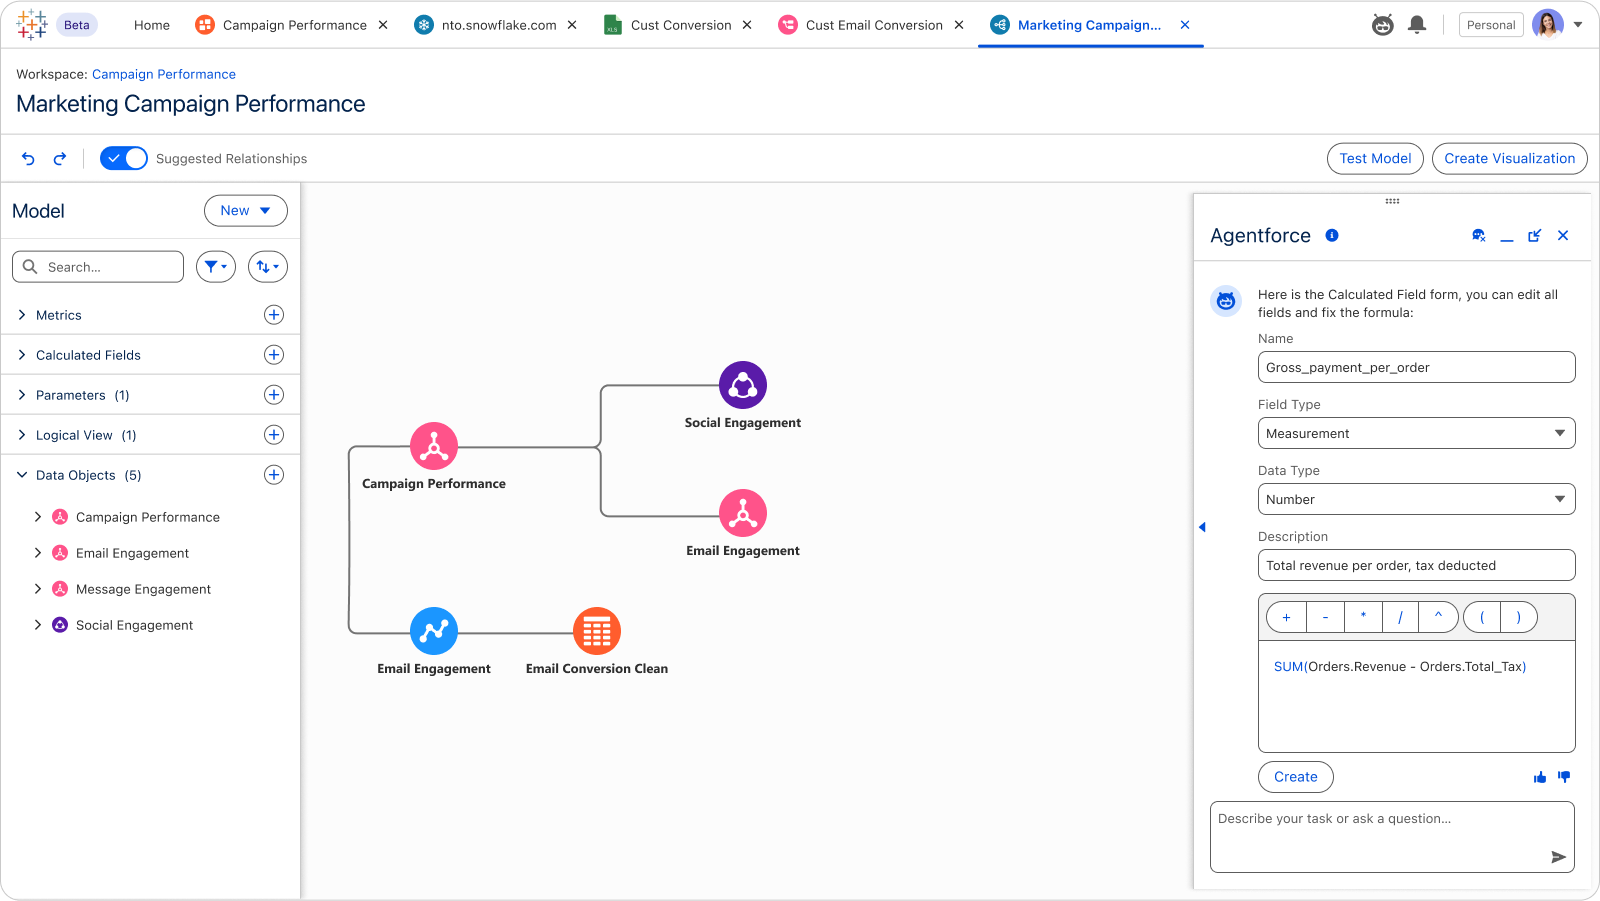Close the Cust Email Conversion tab
The width and height of the screenshot is (1600, 901).
959,25
